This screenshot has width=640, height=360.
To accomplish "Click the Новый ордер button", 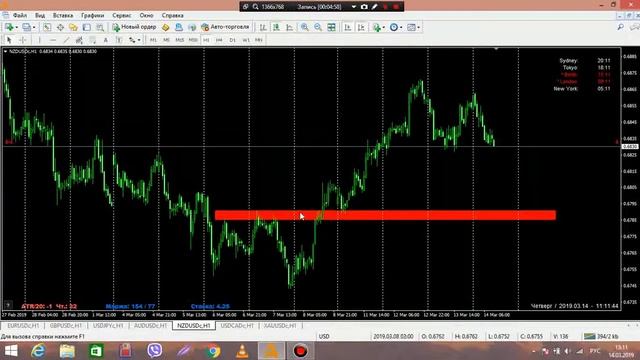I will pos(134,27).
